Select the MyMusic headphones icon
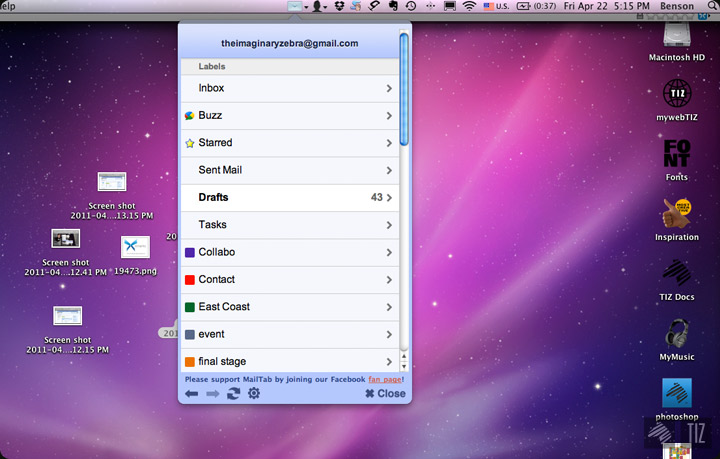This screenshot has height=459, width=720. click(678, 332)
